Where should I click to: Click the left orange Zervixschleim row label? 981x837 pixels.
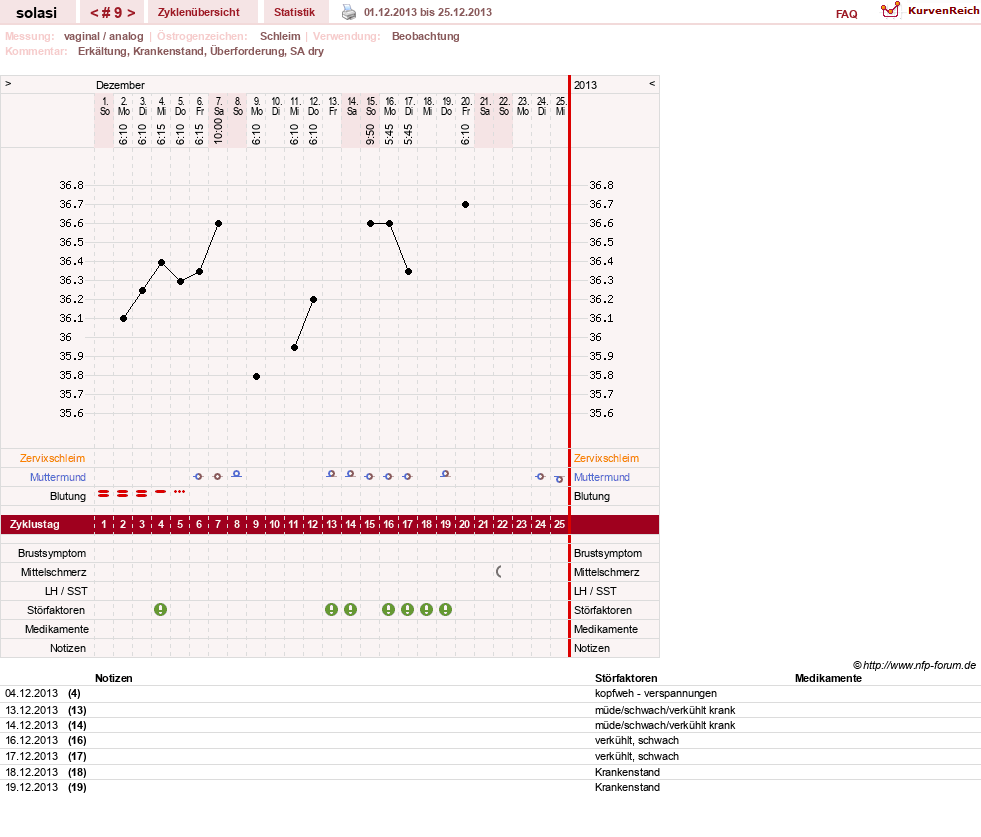tap(53, 458)
